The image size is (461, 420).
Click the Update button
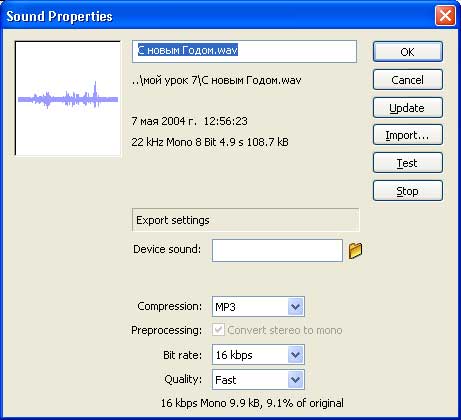408,108
